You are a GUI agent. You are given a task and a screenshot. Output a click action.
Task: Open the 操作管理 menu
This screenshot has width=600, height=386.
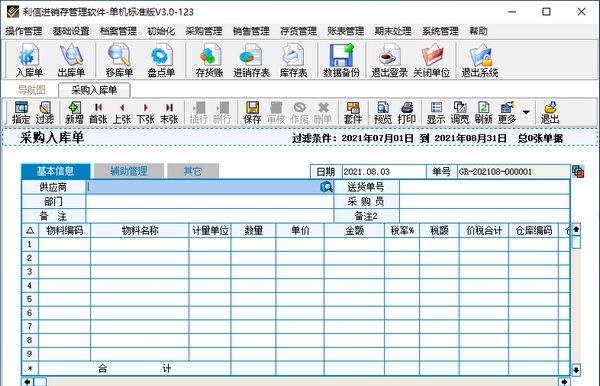pos(24,31)
